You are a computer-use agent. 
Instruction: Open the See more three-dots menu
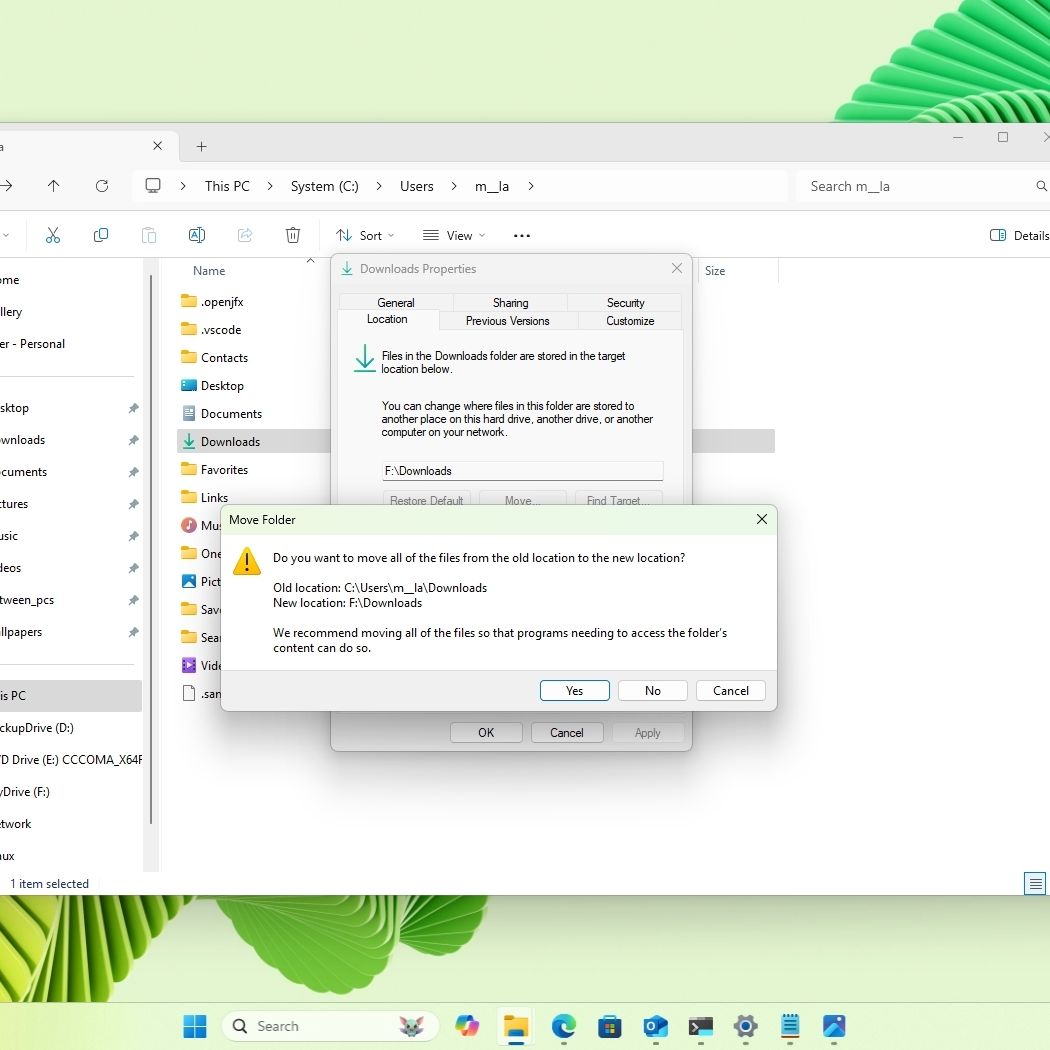coord(521,236)
